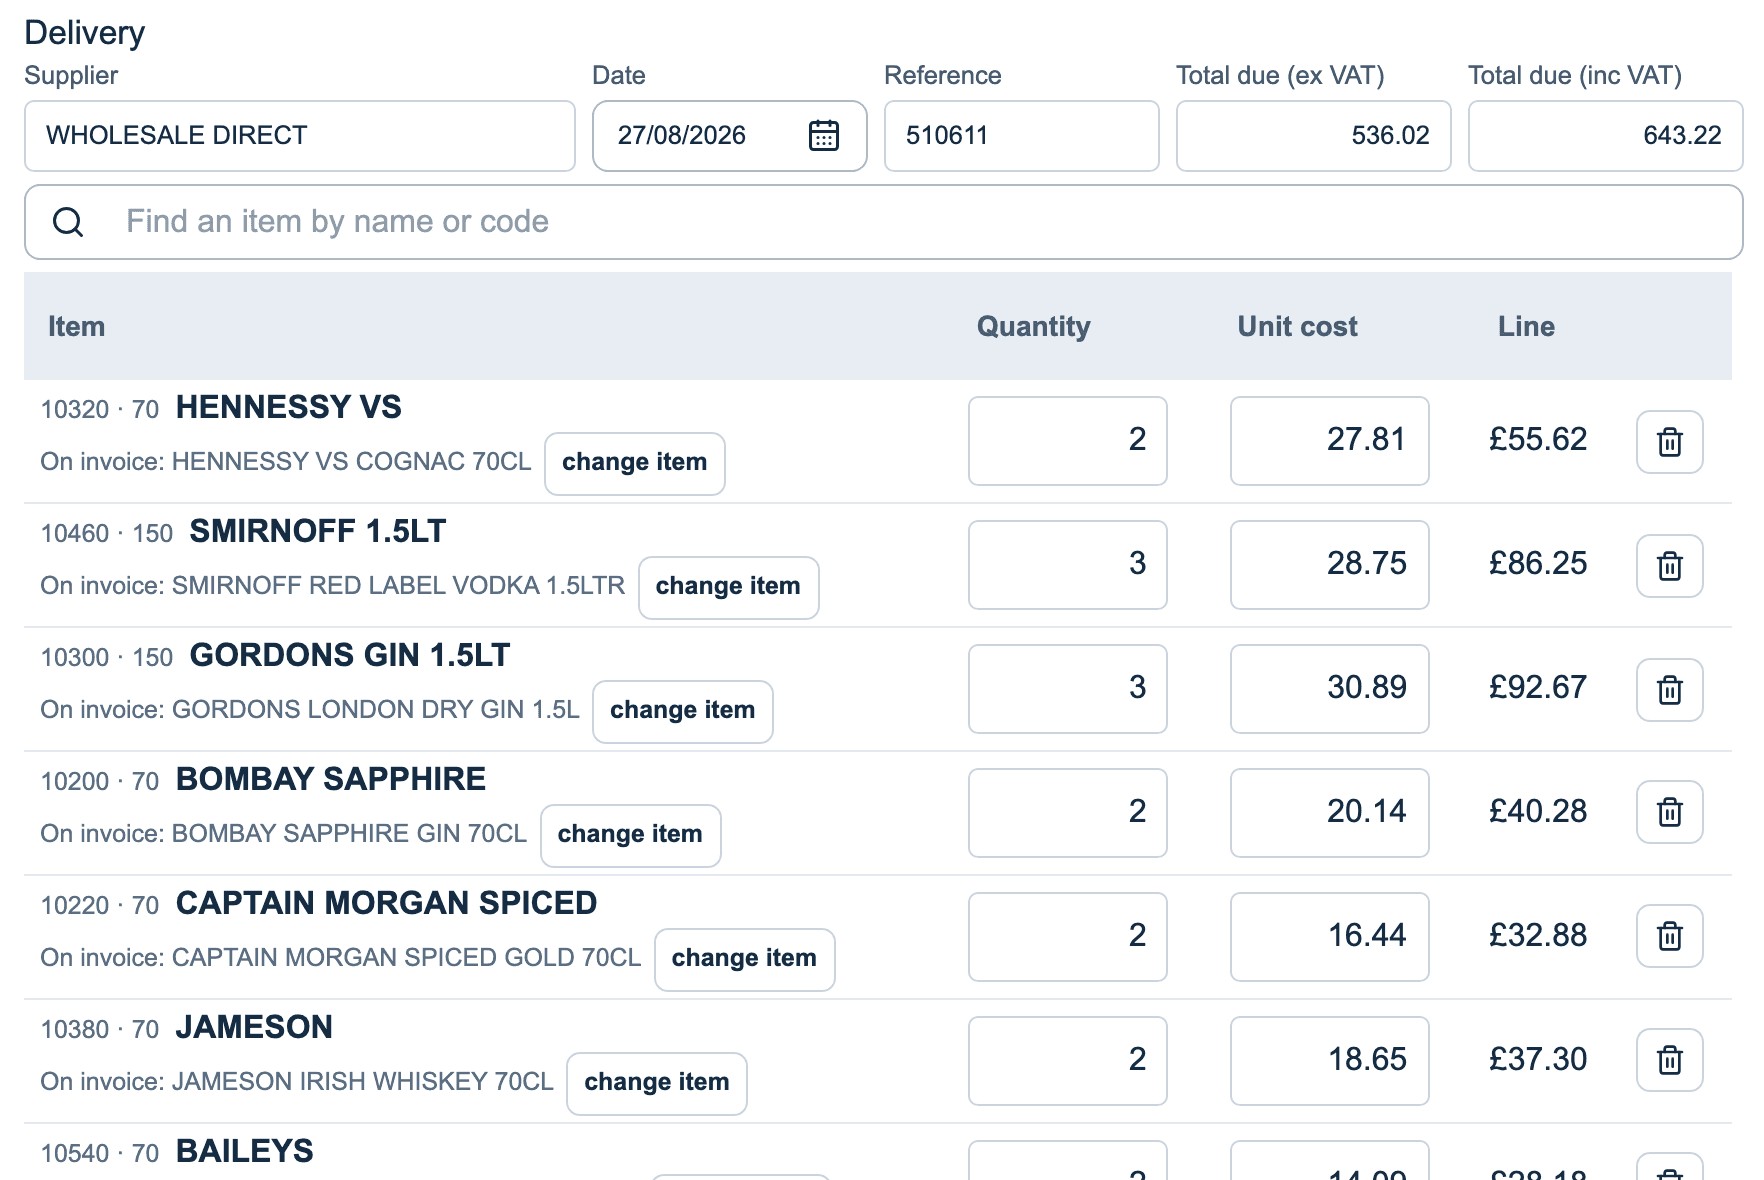Edit JAMESON quantity field
Image resolution: width=1764 pixels, height=1180 pixels.
point(1068,1061)
